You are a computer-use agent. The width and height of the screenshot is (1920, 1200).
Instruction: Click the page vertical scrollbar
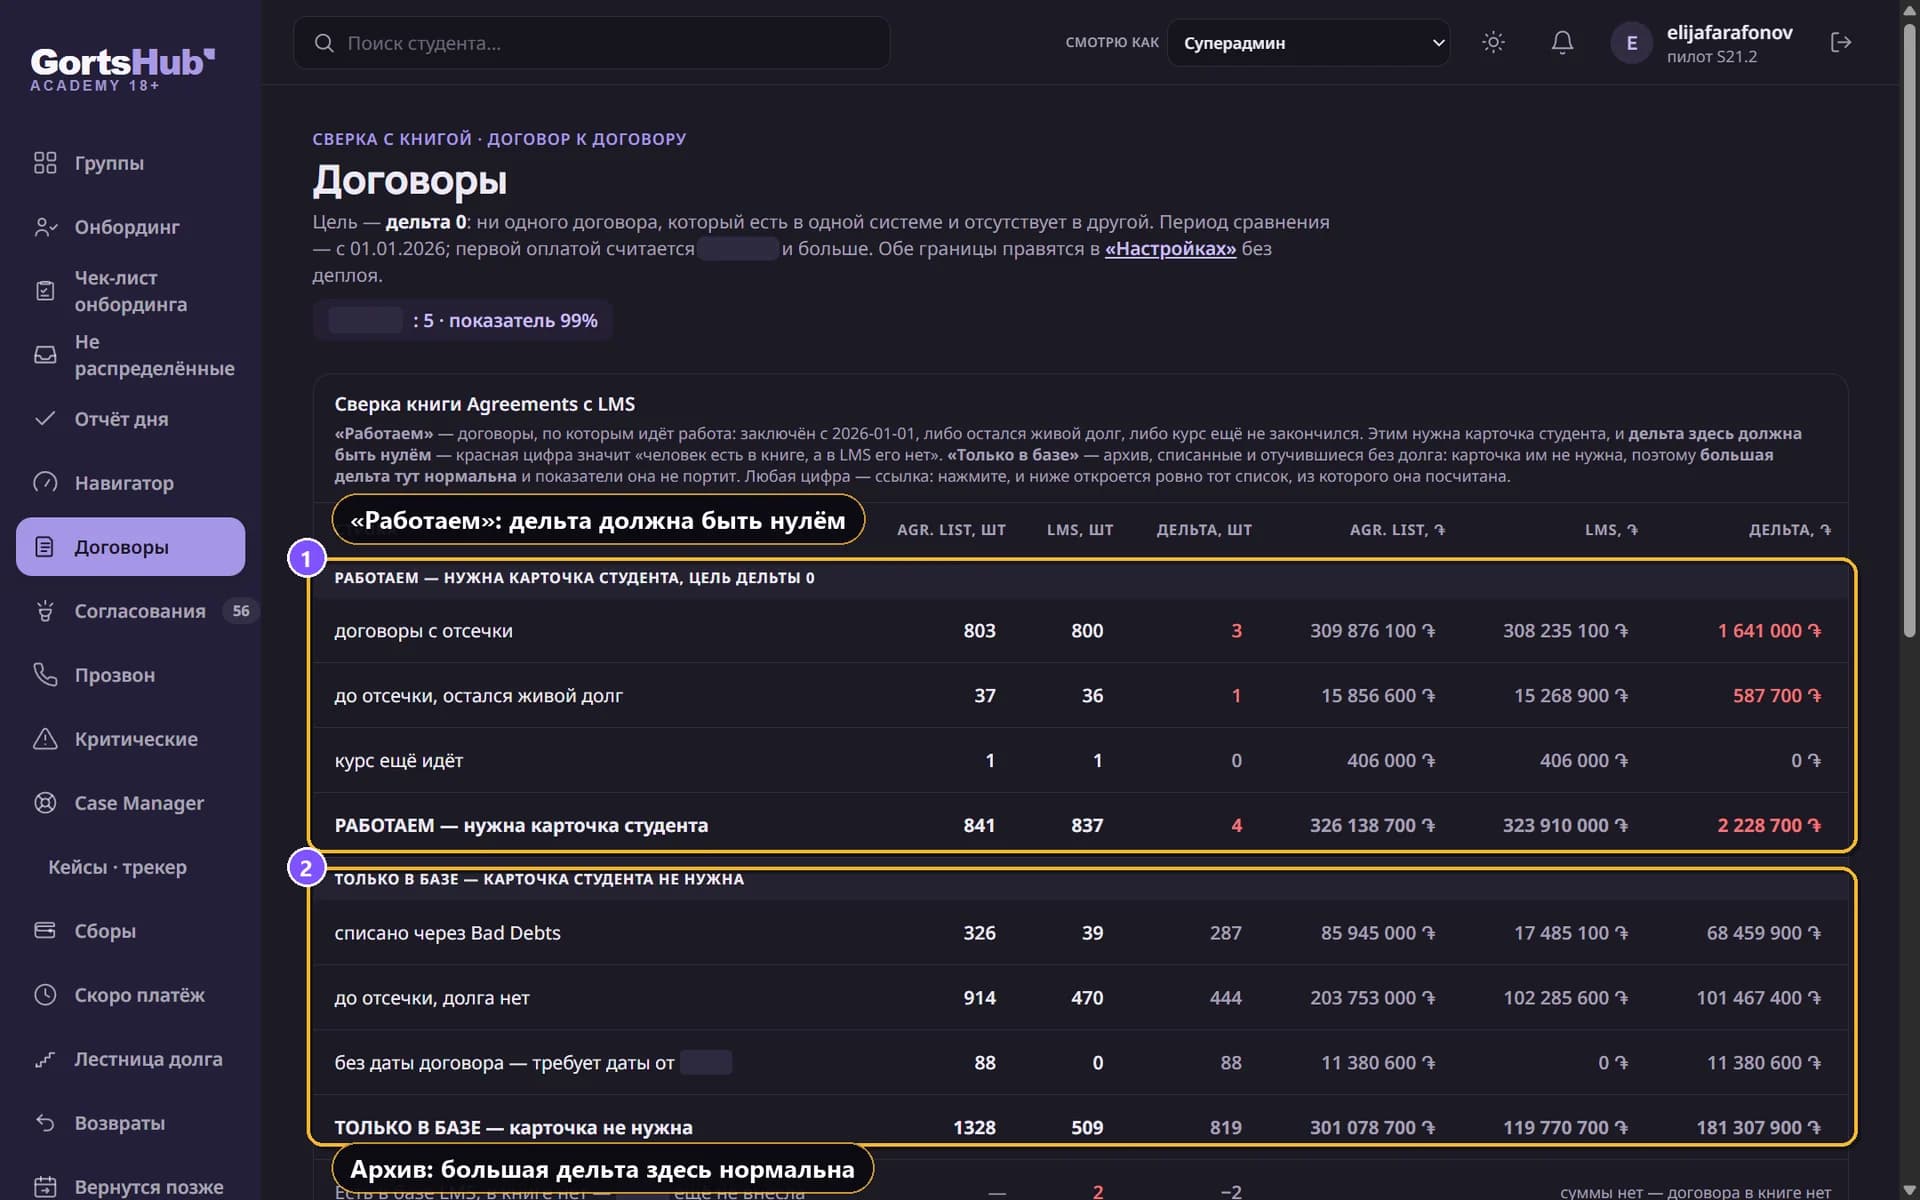point(1909,330)
